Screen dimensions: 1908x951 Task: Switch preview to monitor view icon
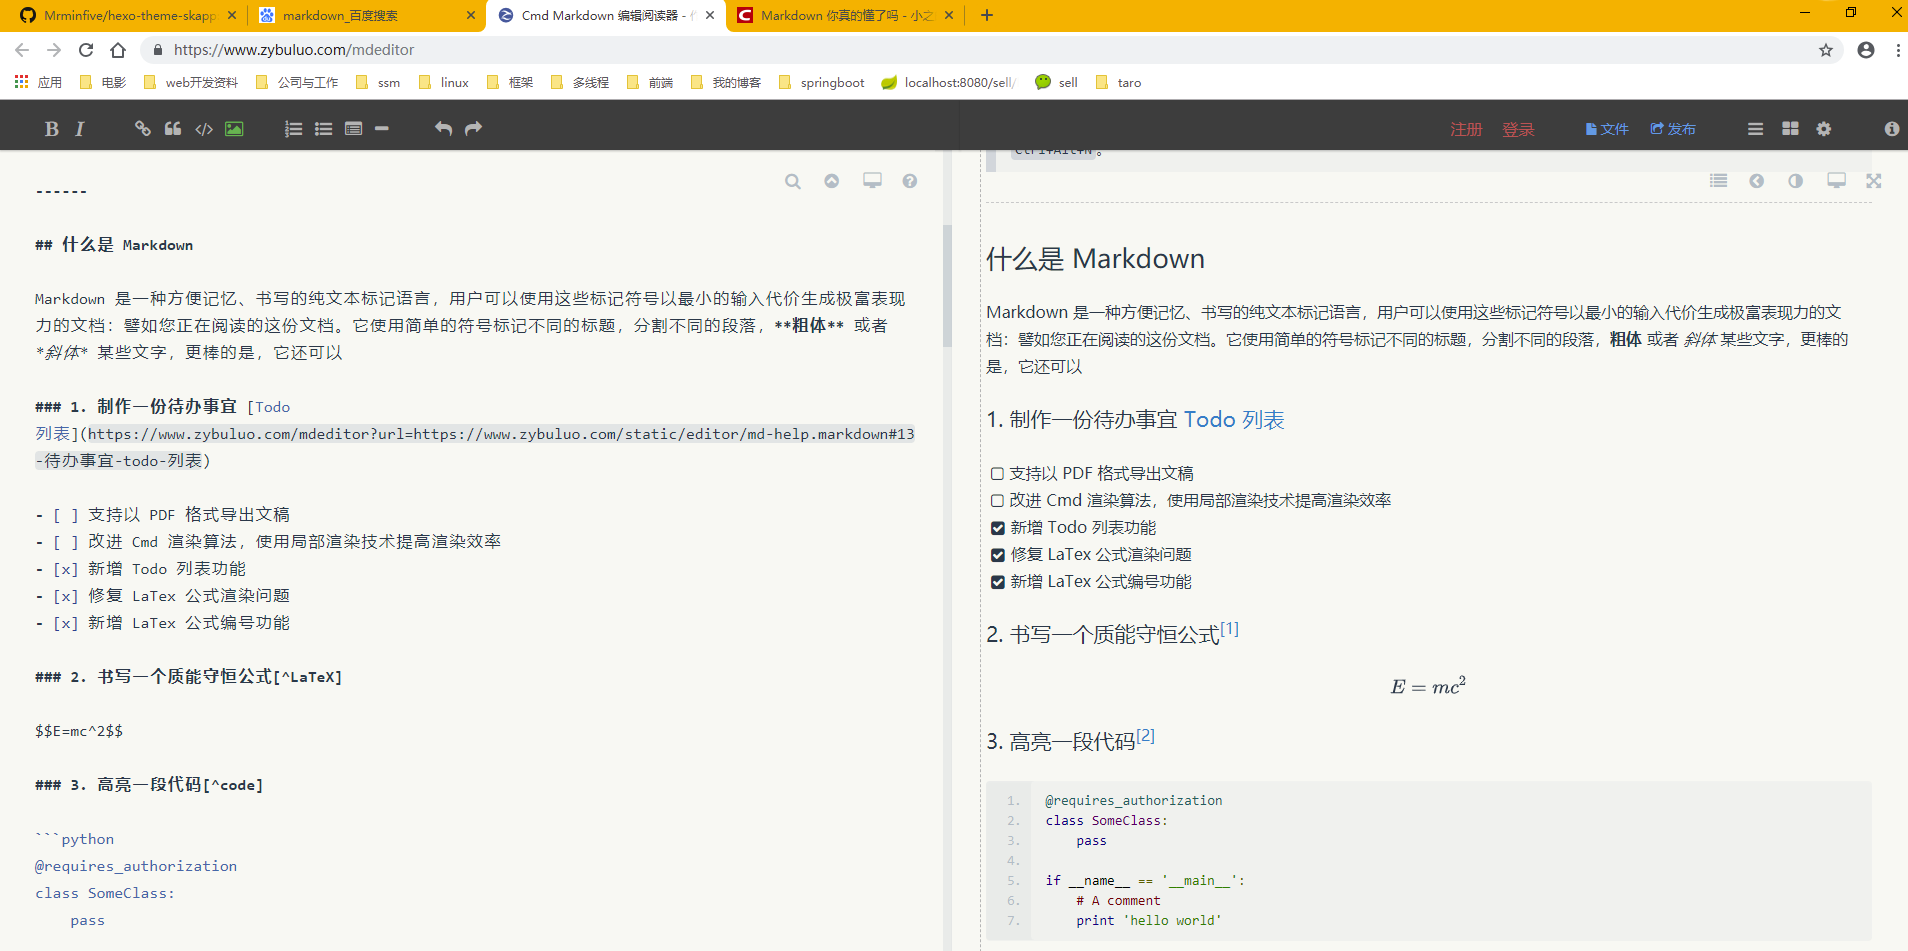pyautogui.click(x=1836, y=181)
